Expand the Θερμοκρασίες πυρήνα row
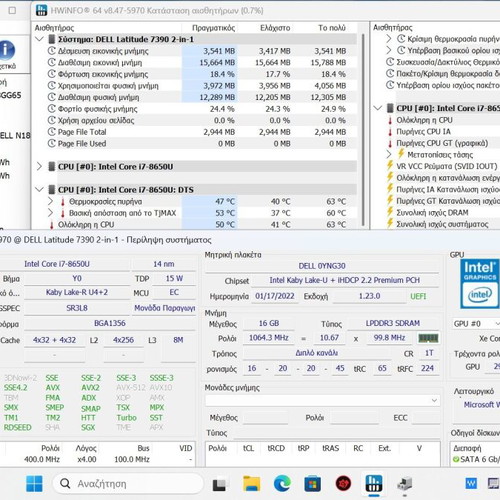The height and width of the screenshot is (500, 500). click(50, 201)
